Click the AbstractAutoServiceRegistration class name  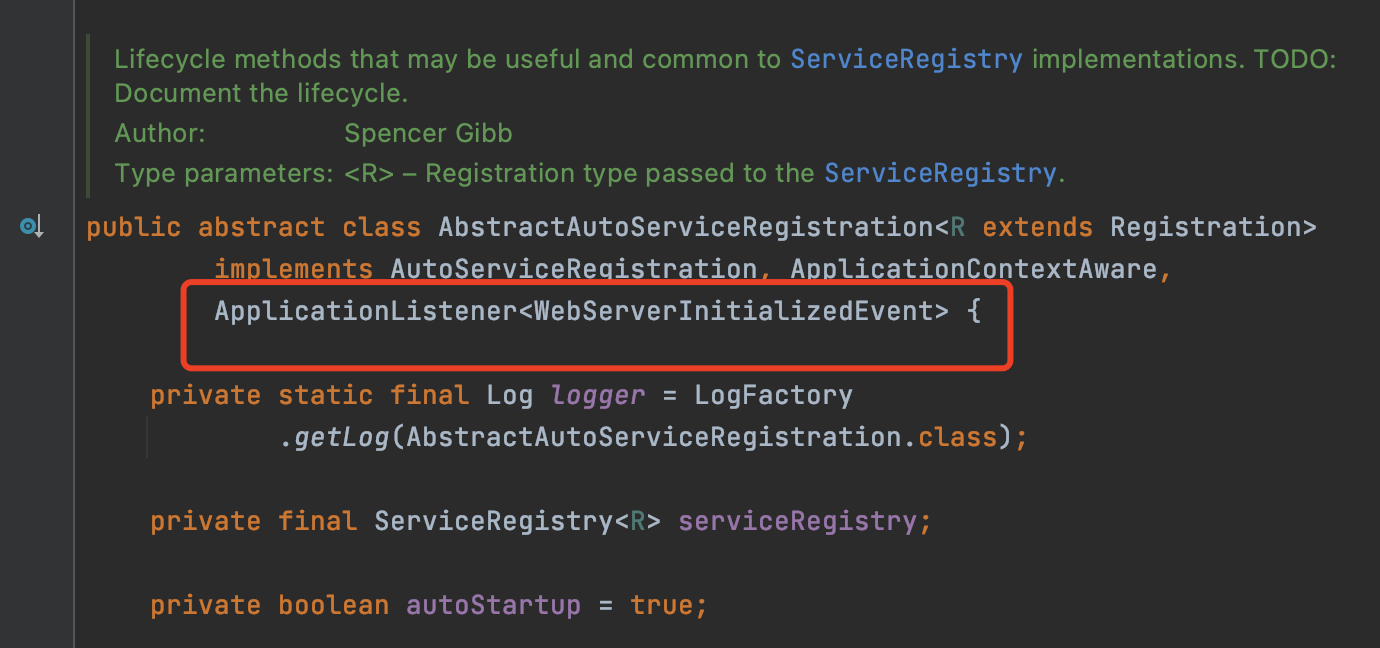coord(686,227)
